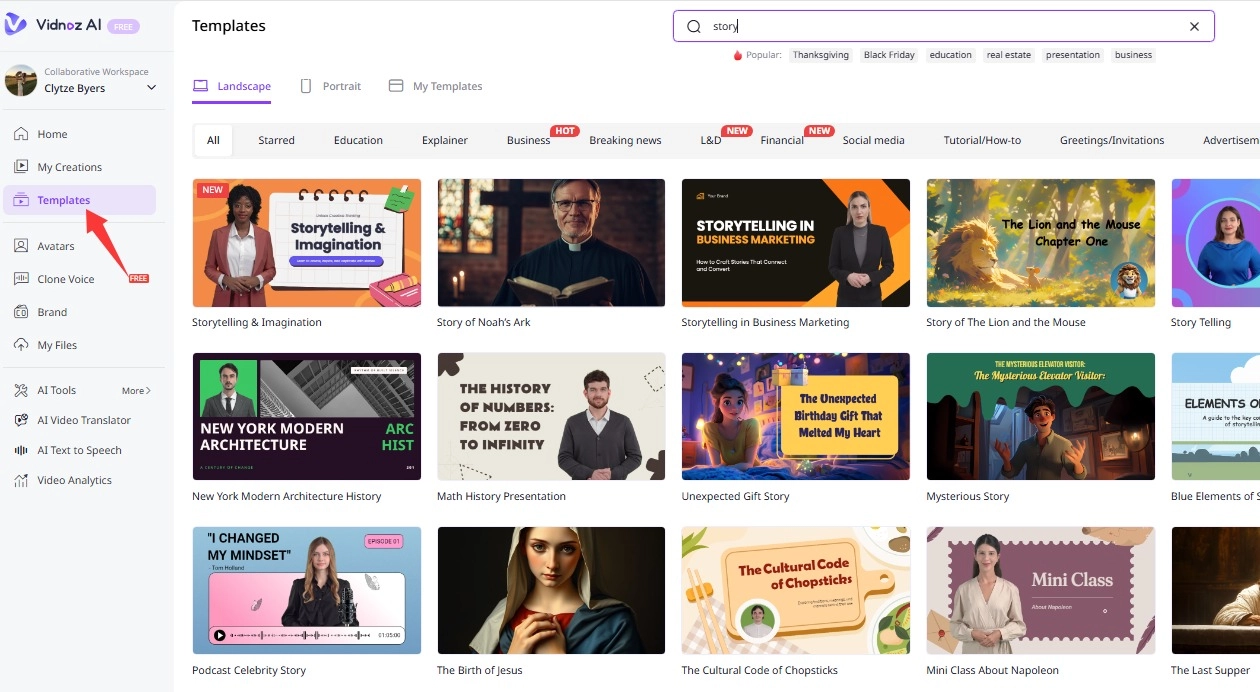Image resolution: width=1260 pixels, height=692 pixels.
Task: Open AI Video Translator tool
Action: pos(83,420)
